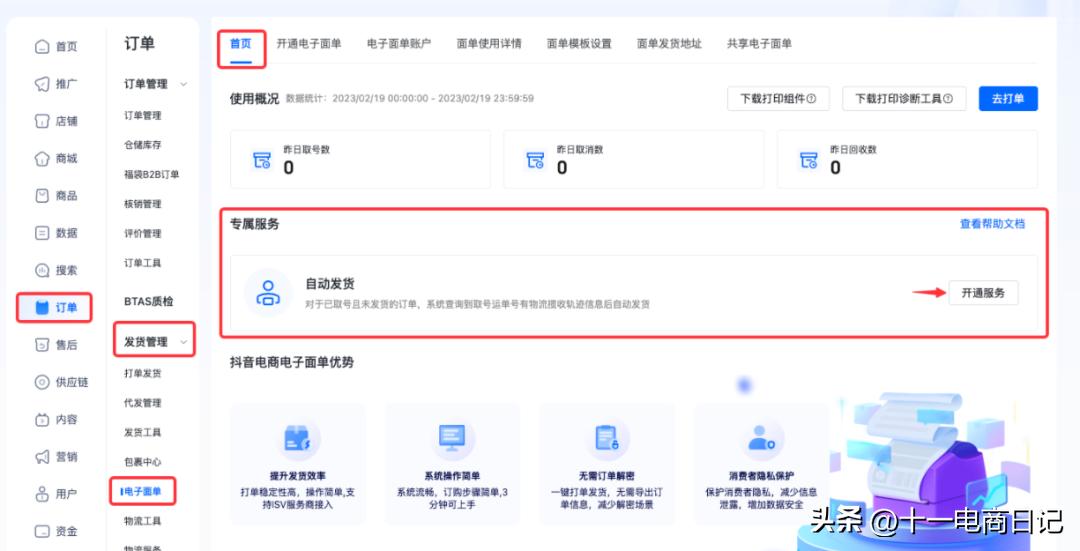Image resolution: width=1080 pixels, height=551 pixels.
Task: Select the 订单 orders icon
Action: [42, 307]
